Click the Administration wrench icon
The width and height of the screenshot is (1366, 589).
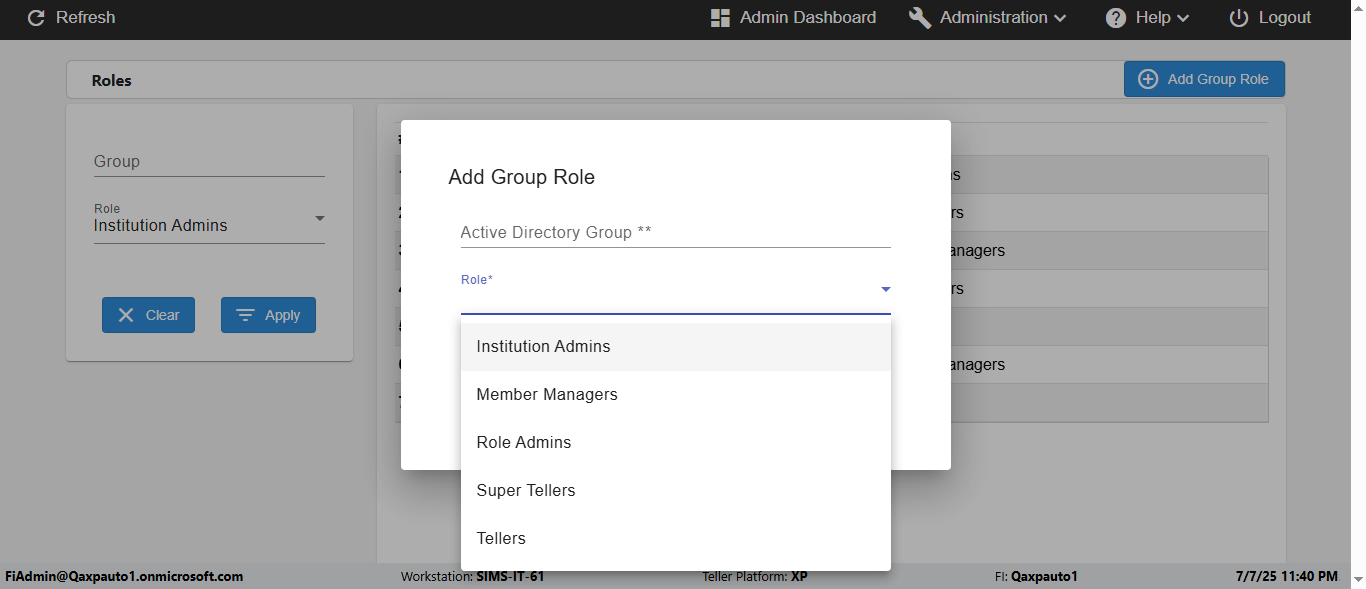920,18
